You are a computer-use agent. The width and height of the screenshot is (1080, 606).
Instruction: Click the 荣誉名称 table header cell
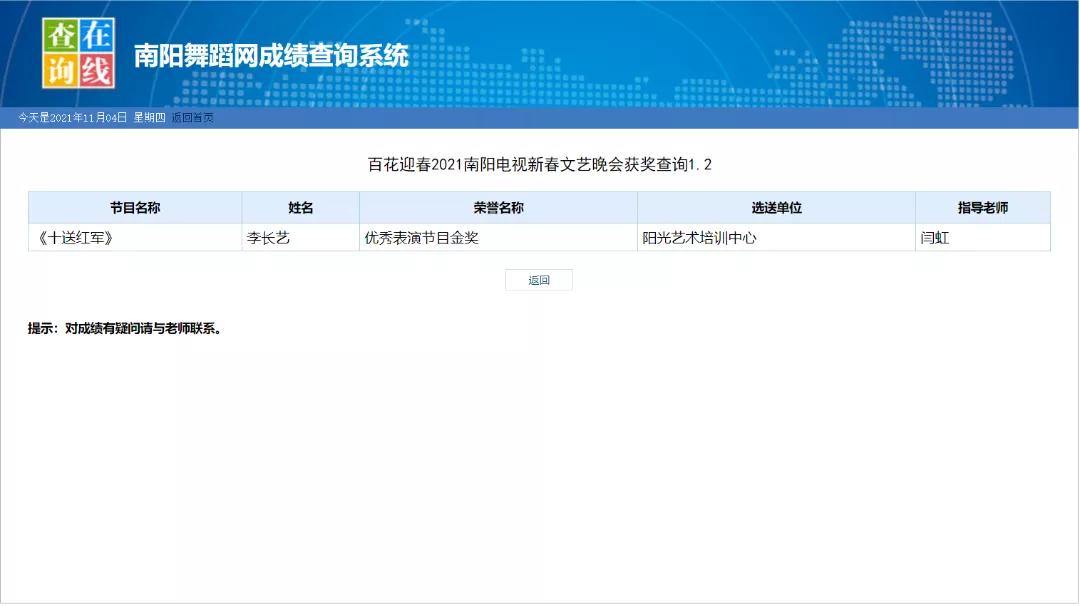point(498,207)
